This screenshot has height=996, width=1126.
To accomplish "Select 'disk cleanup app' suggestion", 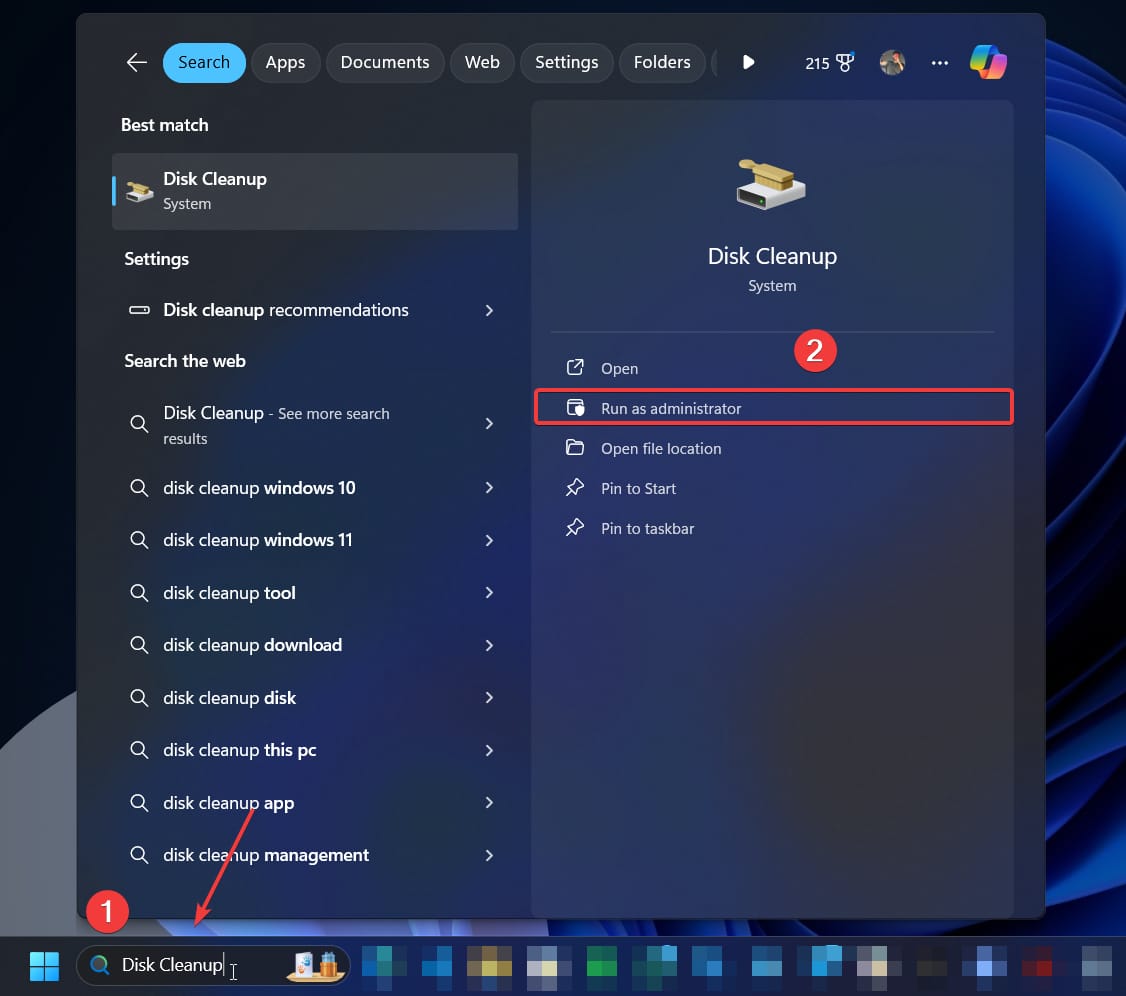I will [315, 802].
